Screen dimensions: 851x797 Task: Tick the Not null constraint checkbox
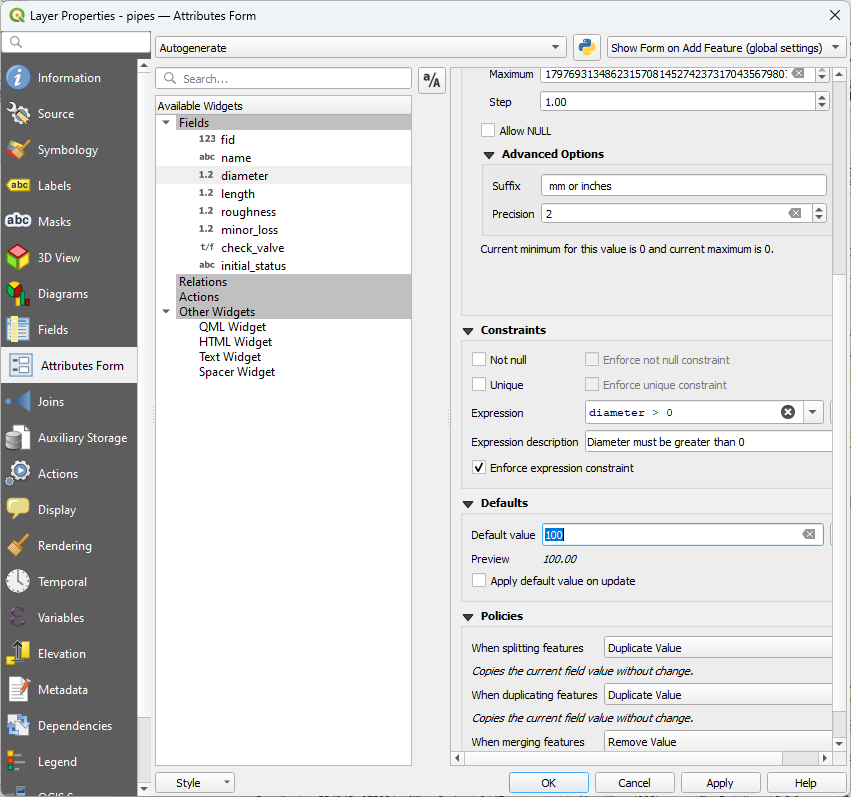pos(479,360)
